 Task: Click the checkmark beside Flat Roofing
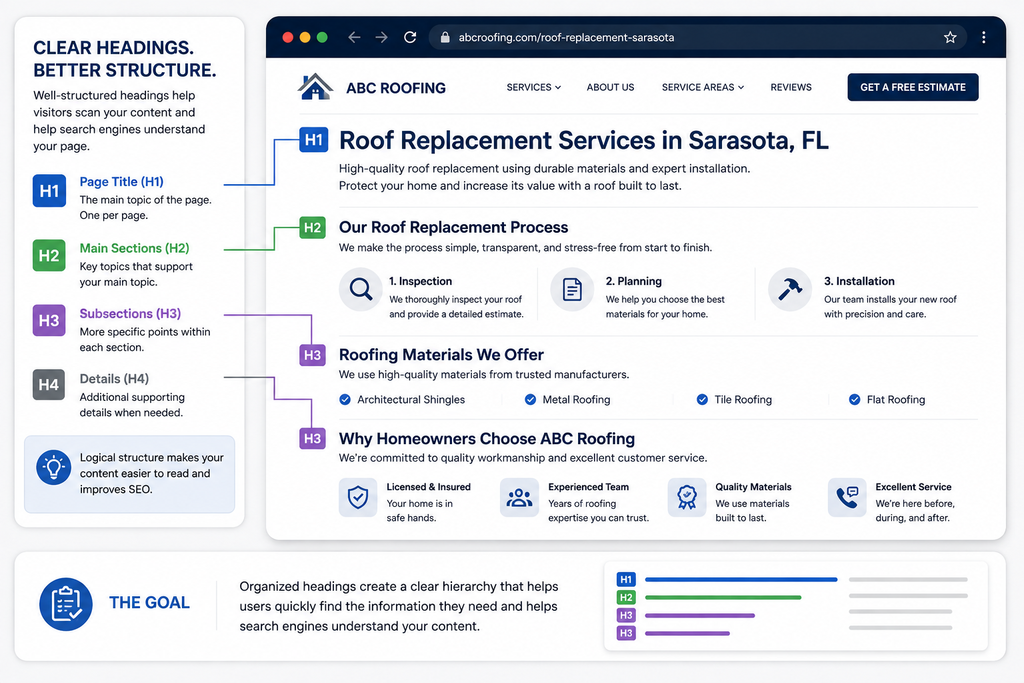click(854, 400)
